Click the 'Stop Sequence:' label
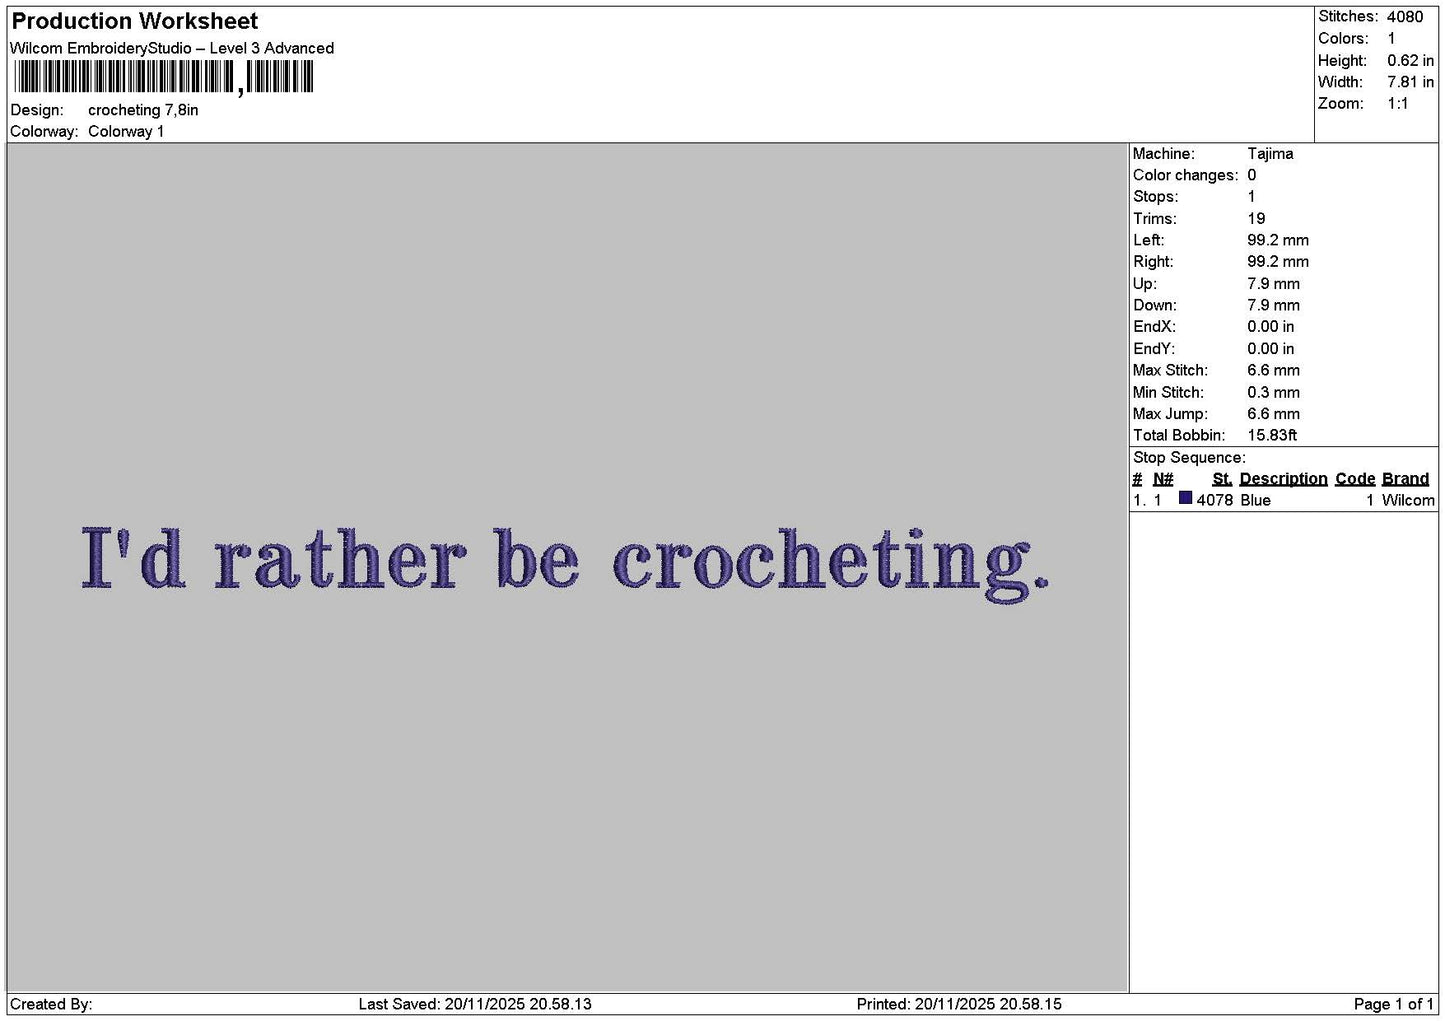Viewport: 1445px width, 1021px height. coord(1189,458)
